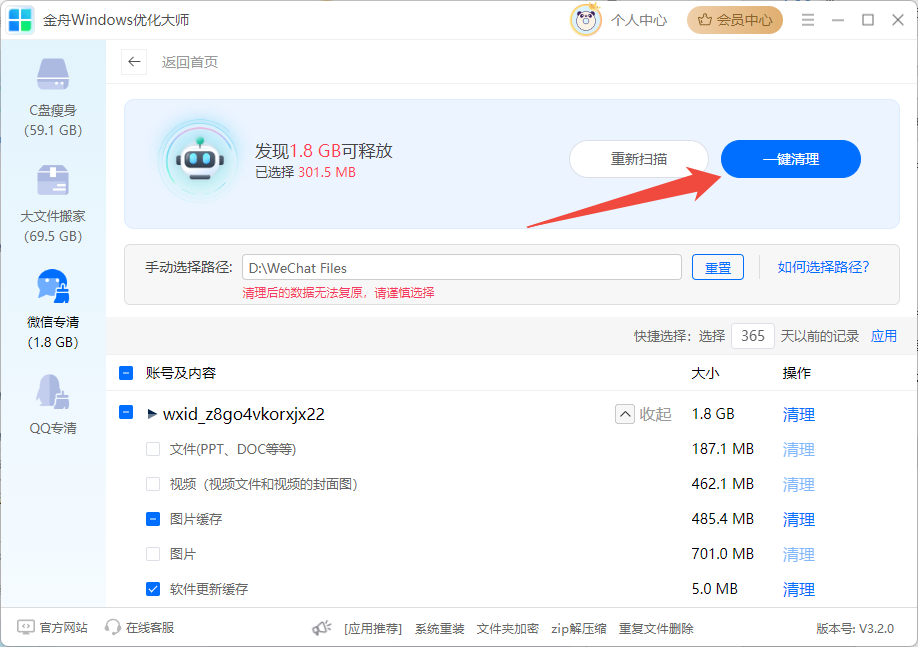This screenshot has width=918, height=647.
Task: Open 文件夹加密 recommended app link
Action: coord(508,629)
